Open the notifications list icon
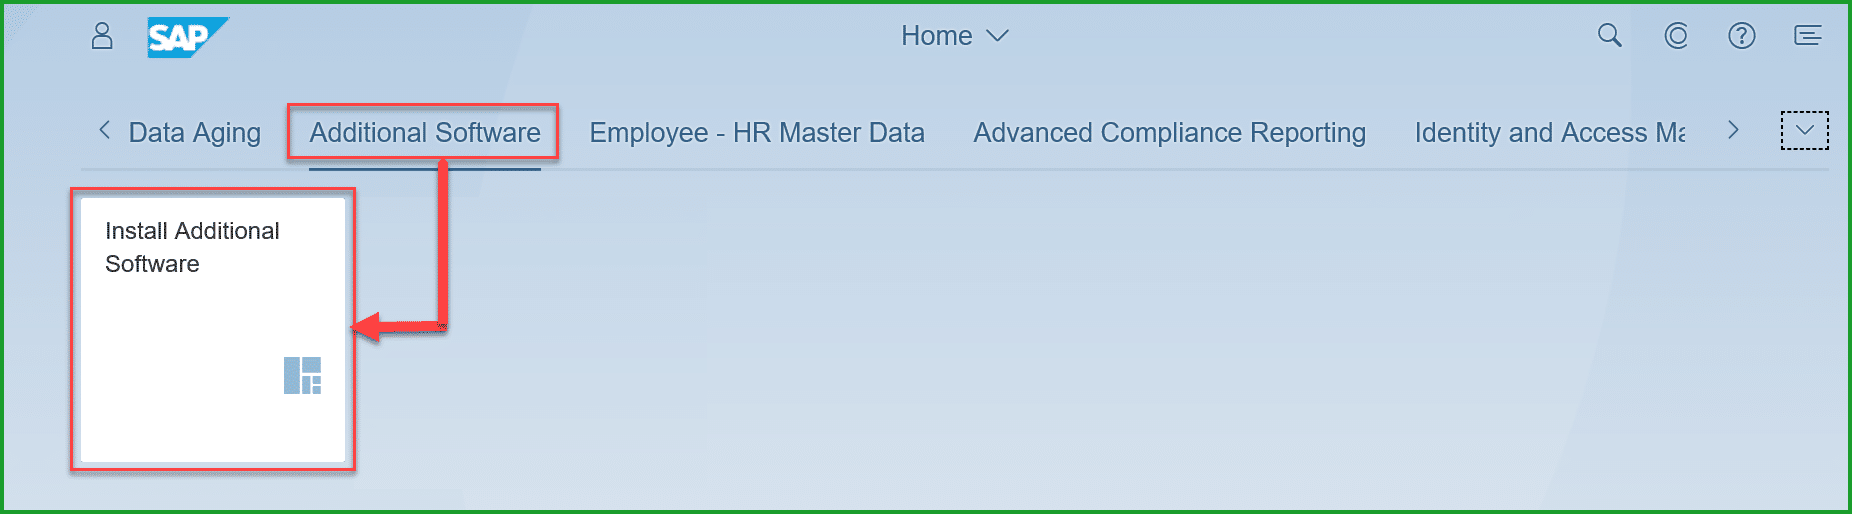This screenshot has width=1852, height=514. click(x=1808, y=36)
